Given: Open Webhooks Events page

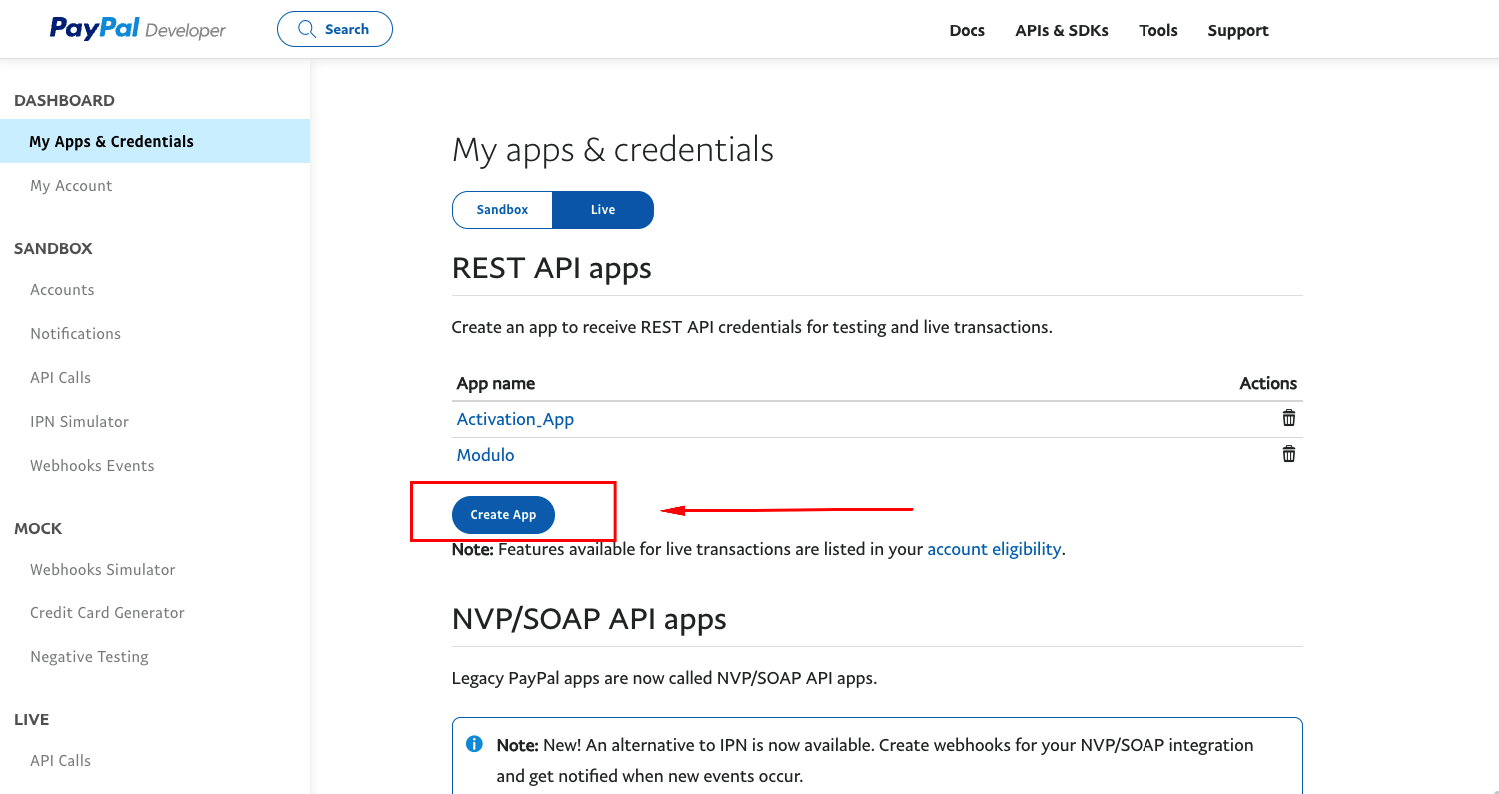Looking at the screenshot, I should (x=92, y=465).
